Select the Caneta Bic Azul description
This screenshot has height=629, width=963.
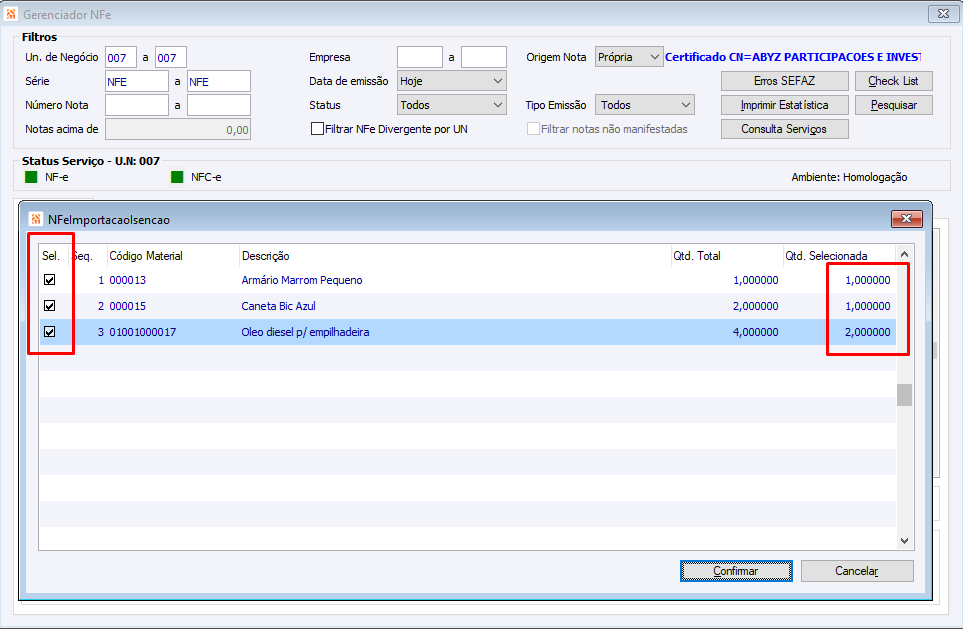point(278,306)
